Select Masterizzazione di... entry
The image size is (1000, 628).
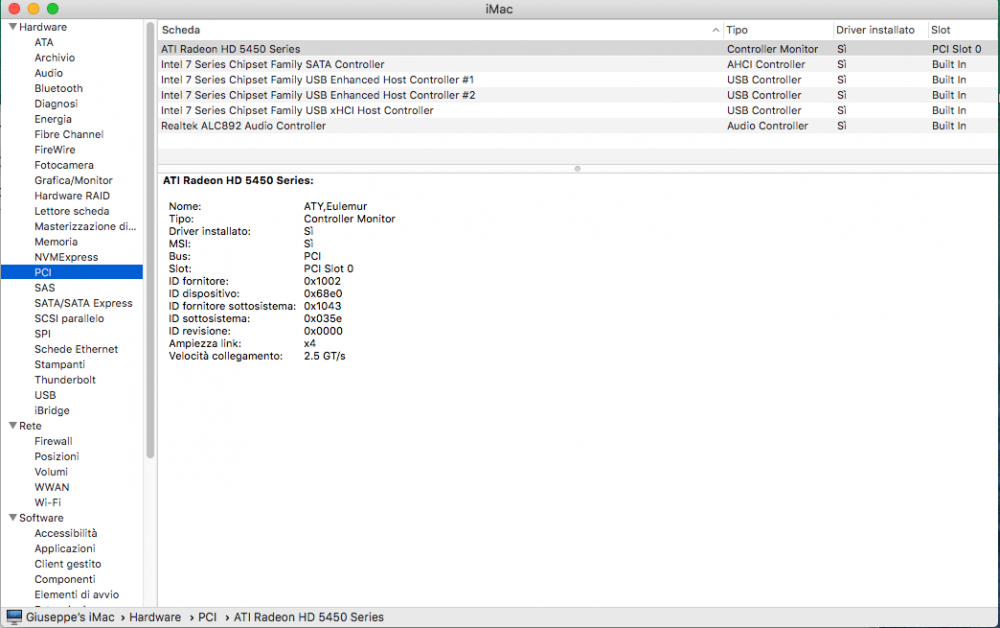point(85,226)
